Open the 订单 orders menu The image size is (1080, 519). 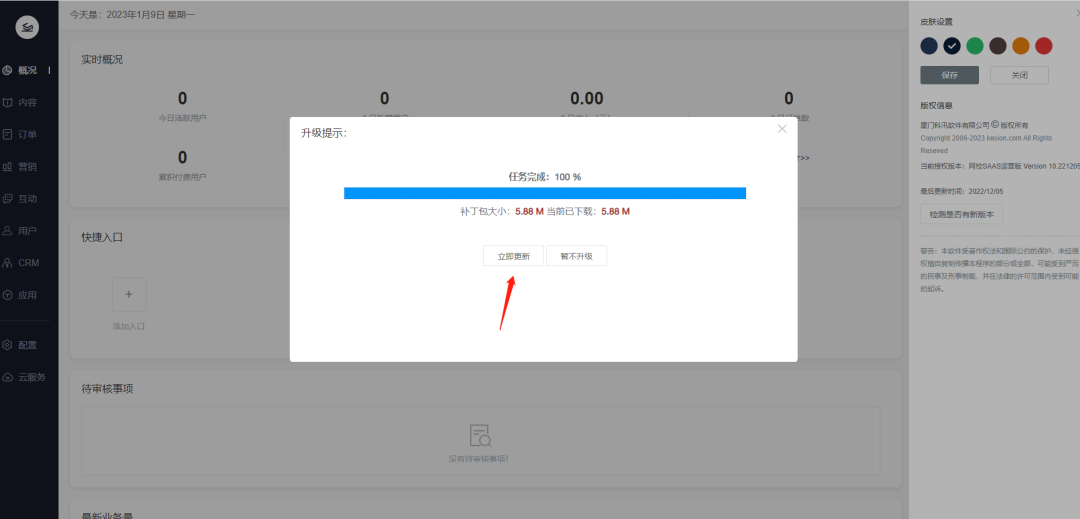(x=28, y=134)
